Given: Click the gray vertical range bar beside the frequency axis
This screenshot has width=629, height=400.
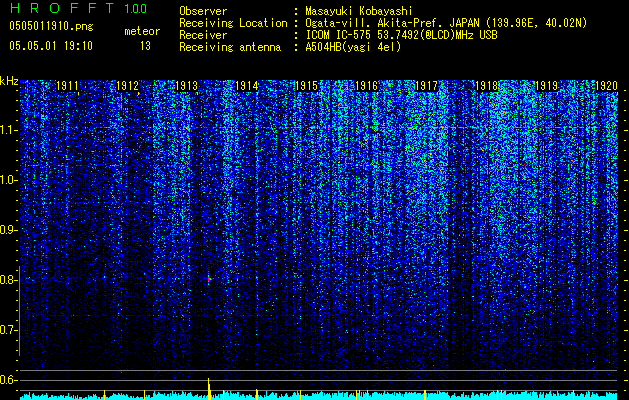Looking at the screenshot, I should [19, 311].
